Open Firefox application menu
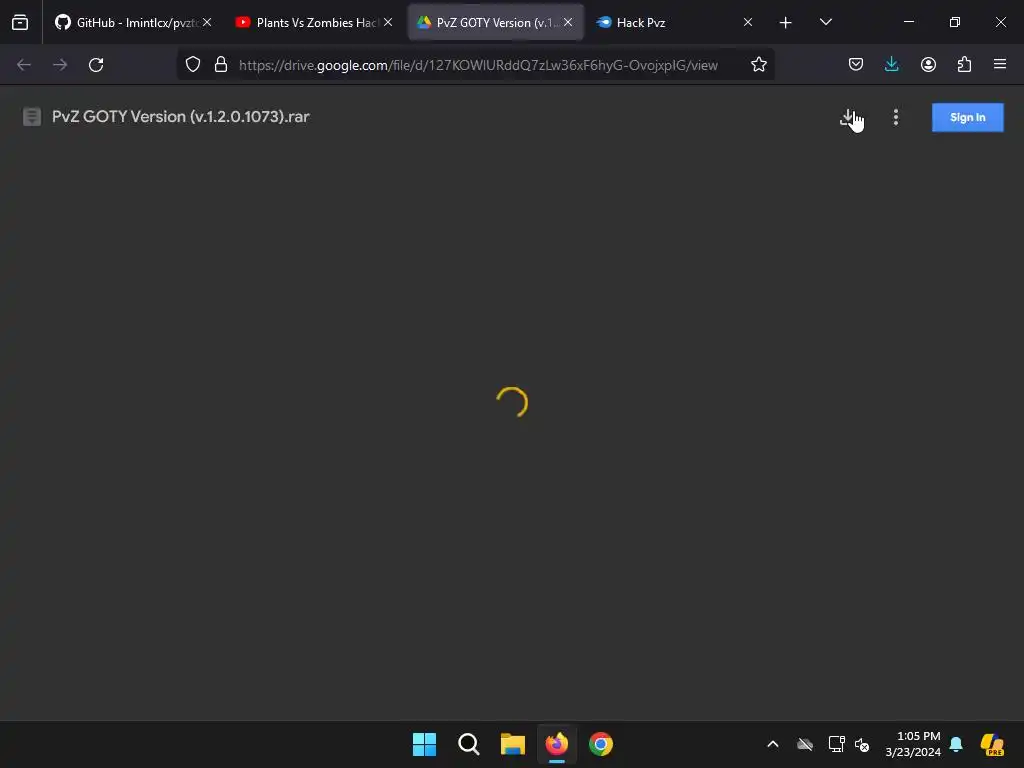Screen dimensions: 1024x768 point(1000,65)
